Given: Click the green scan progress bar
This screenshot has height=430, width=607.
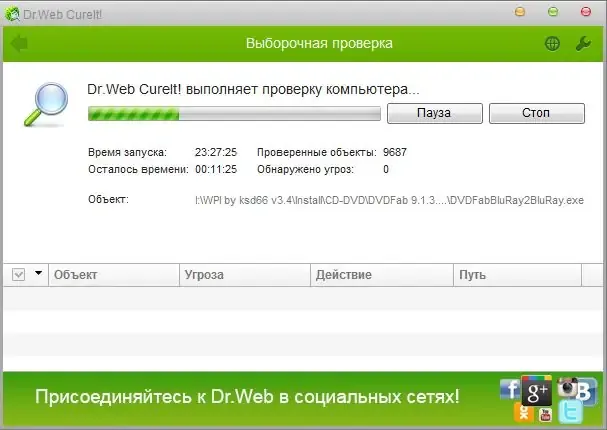Looking at the screenshot, I should 234,114.
